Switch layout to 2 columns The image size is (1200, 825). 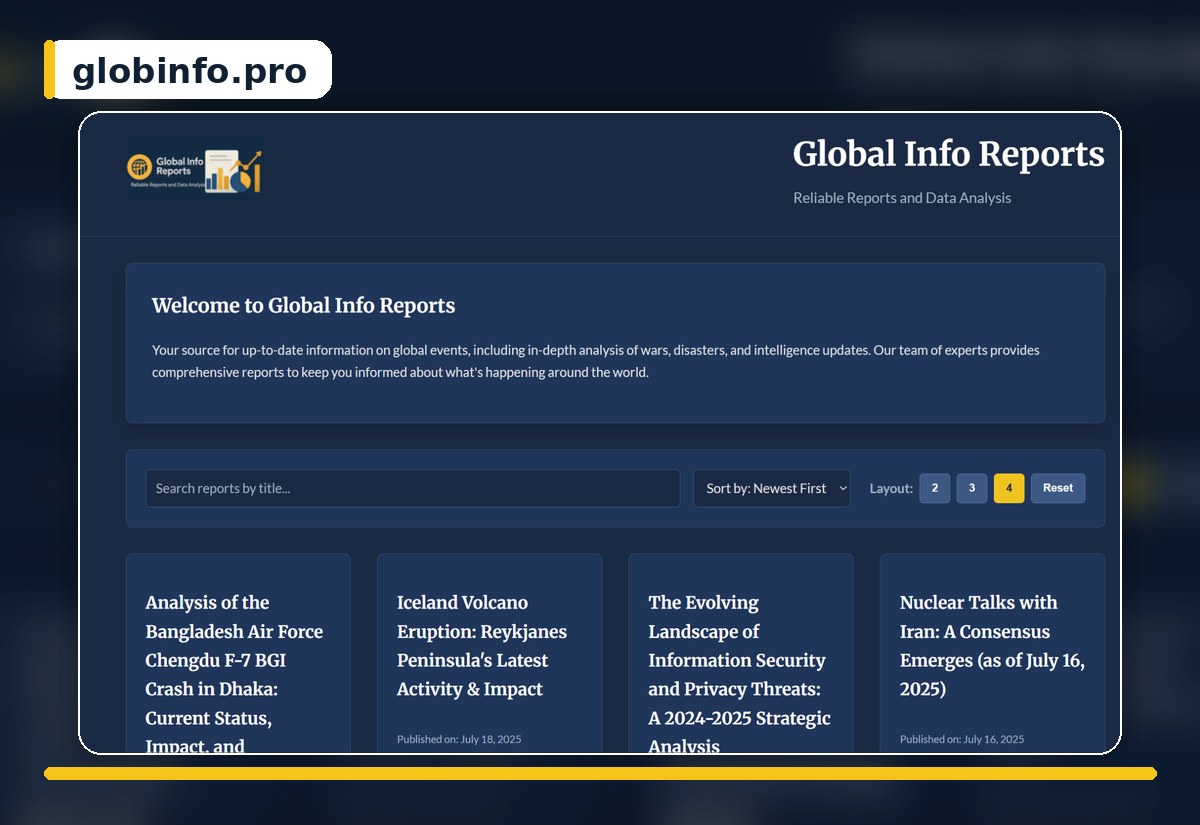click(935, 488)
